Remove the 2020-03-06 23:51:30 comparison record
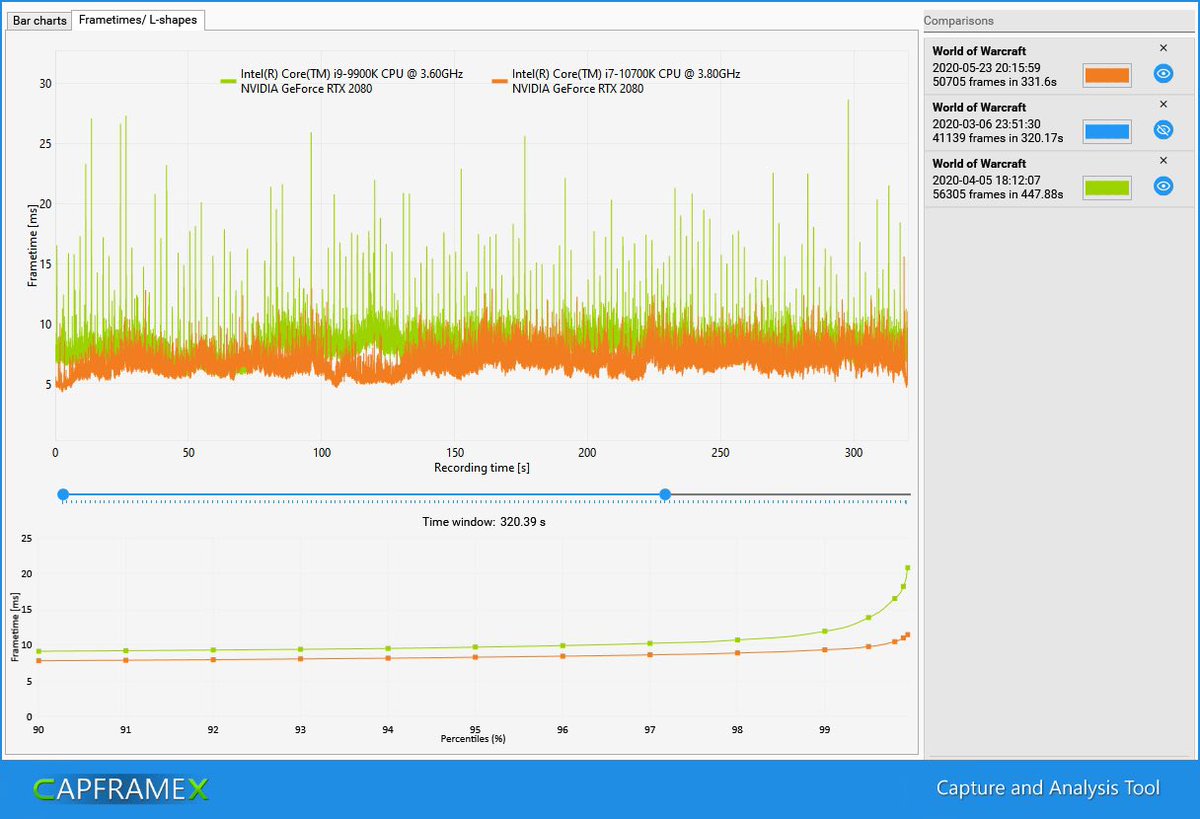Viewport: 1200px width, 819px height. tap(1163, 104)
